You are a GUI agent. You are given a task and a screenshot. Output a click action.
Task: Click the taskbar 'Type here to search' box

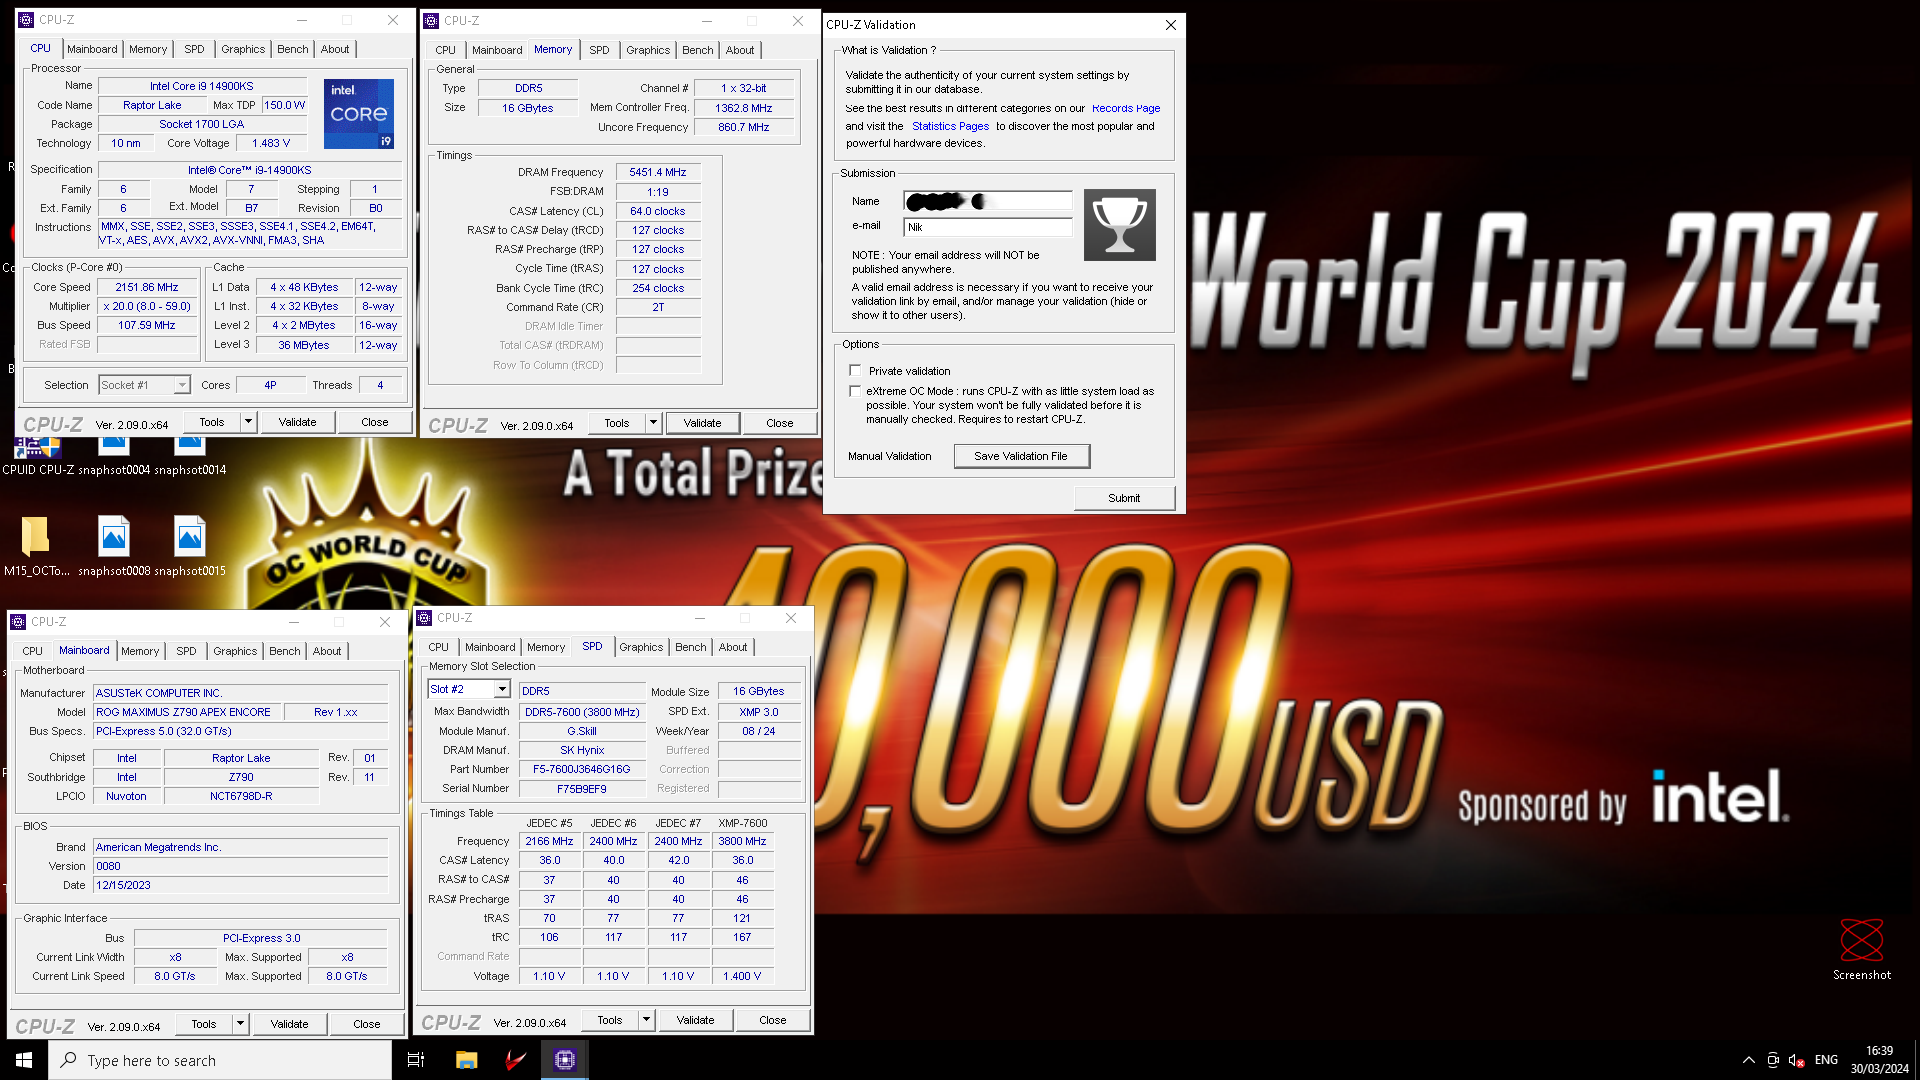(220, 1060)
